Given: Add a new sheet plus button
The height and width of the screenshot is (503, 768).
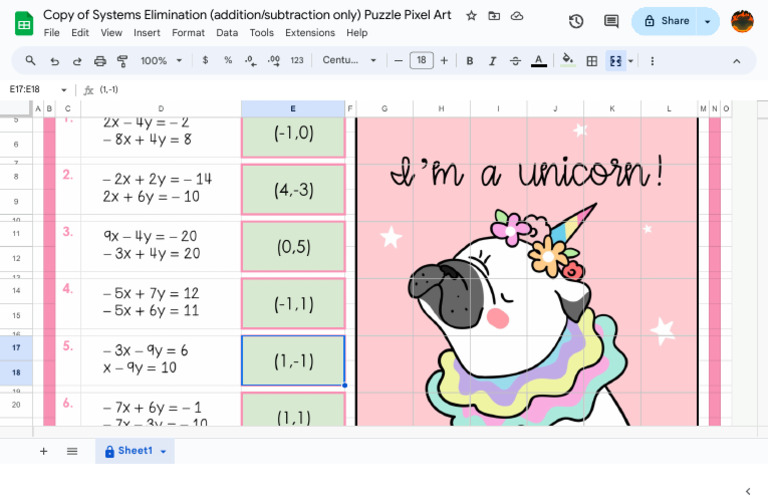Looking at the screenshot, I should (44, 451).
